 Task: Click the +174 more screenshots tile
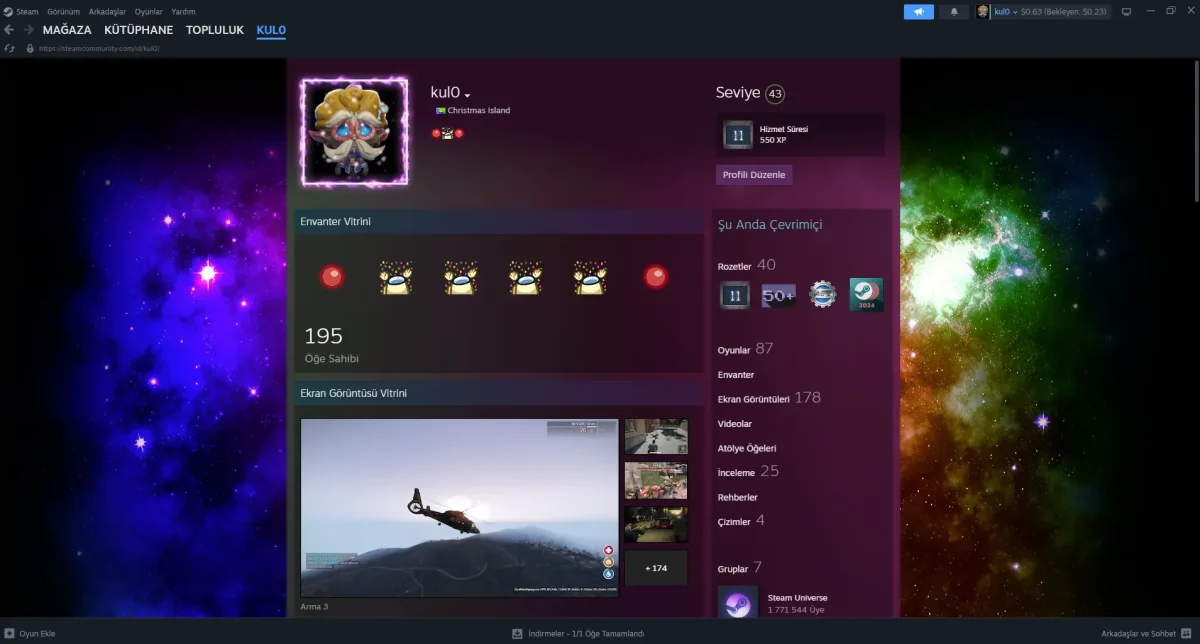[x=656, y=568]
